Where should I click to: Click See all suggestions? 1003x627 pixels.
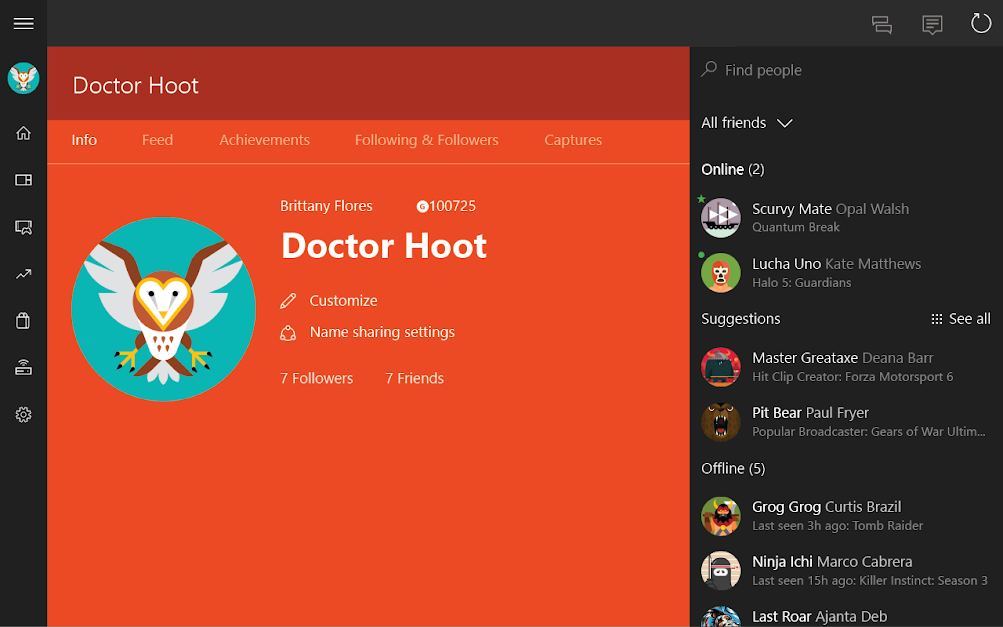coord(960,319)
